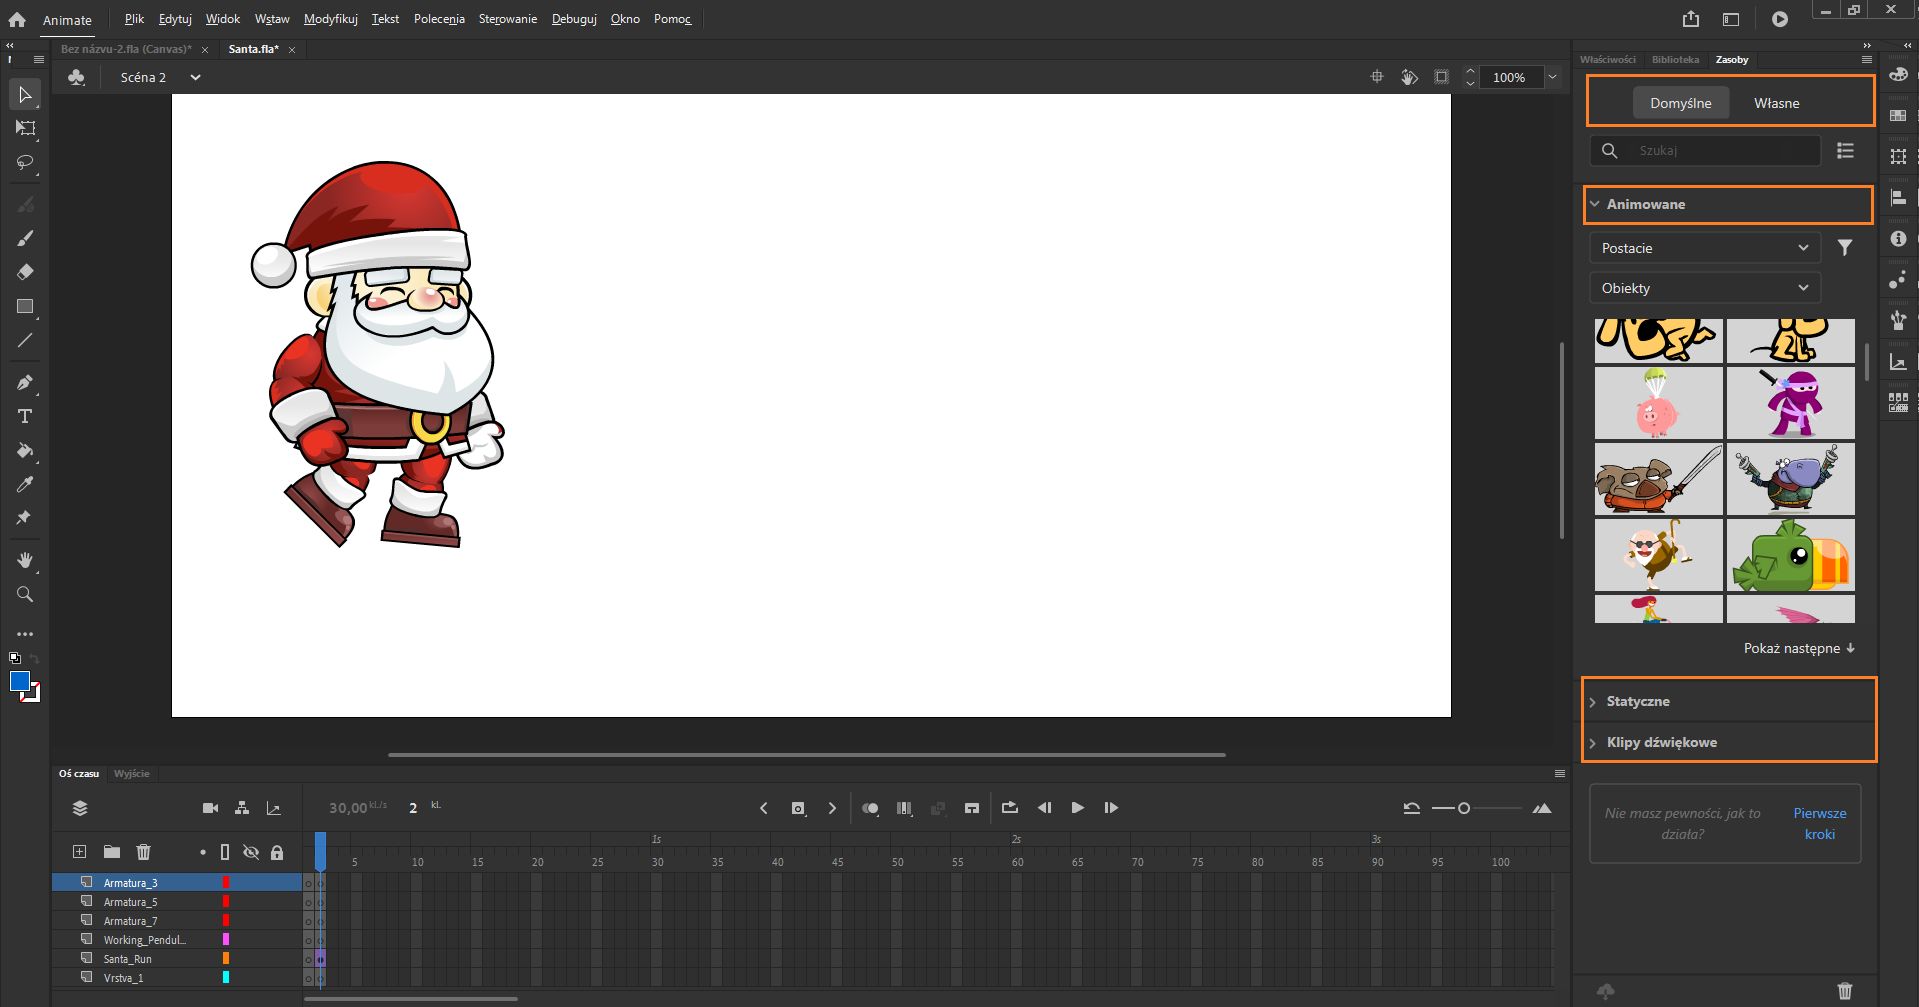This screenshot has width=1919, height=1007.
Task: Select the Selection arrow tool
Action: [x=25, y=95]
